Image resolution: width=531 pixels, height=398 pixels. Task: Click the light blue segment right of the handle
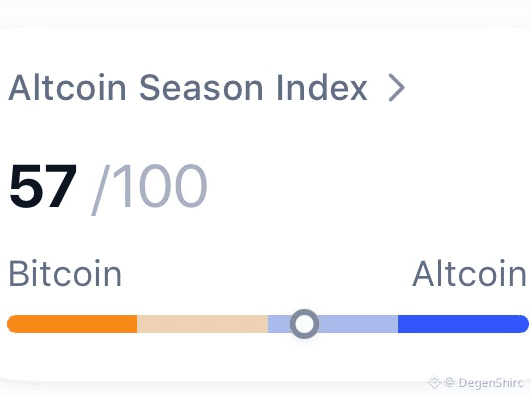point(358,324)
